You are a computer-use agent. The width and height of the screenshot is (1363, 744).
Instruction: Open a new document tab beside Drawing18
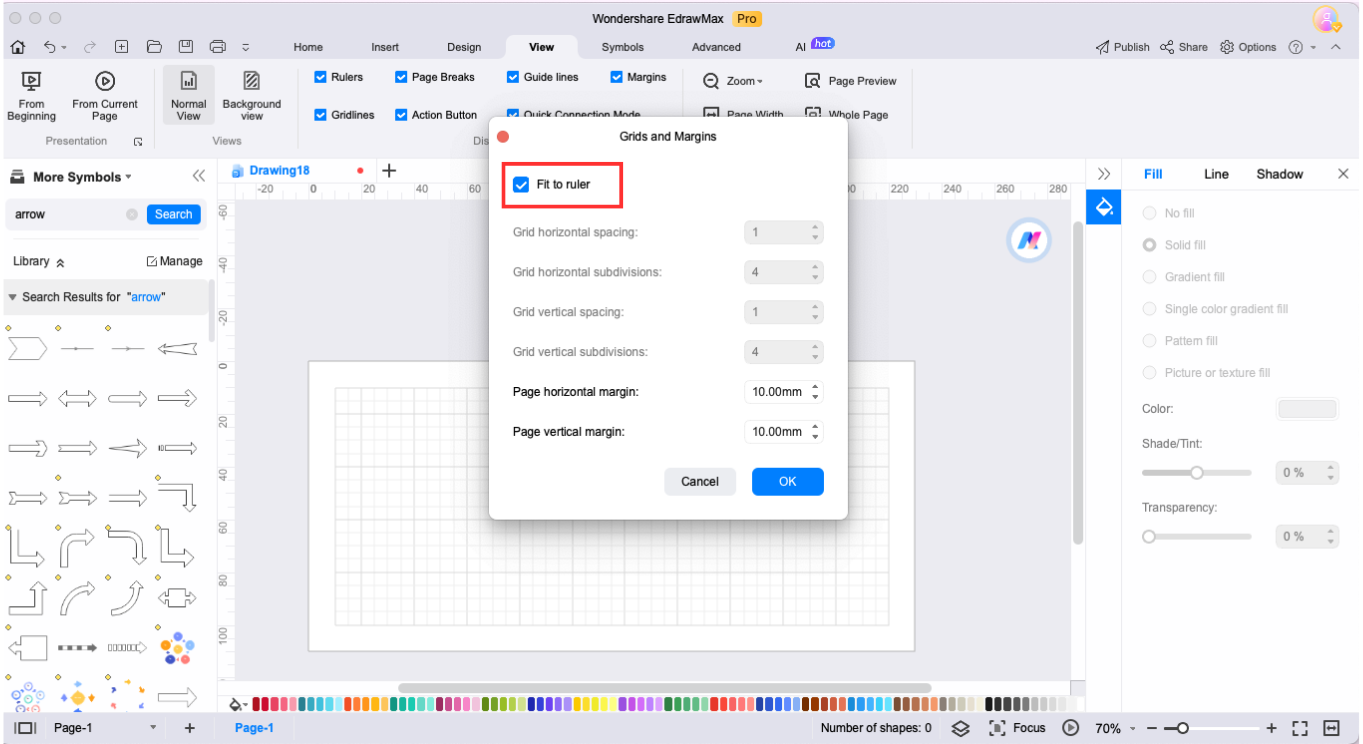point(390,170)
